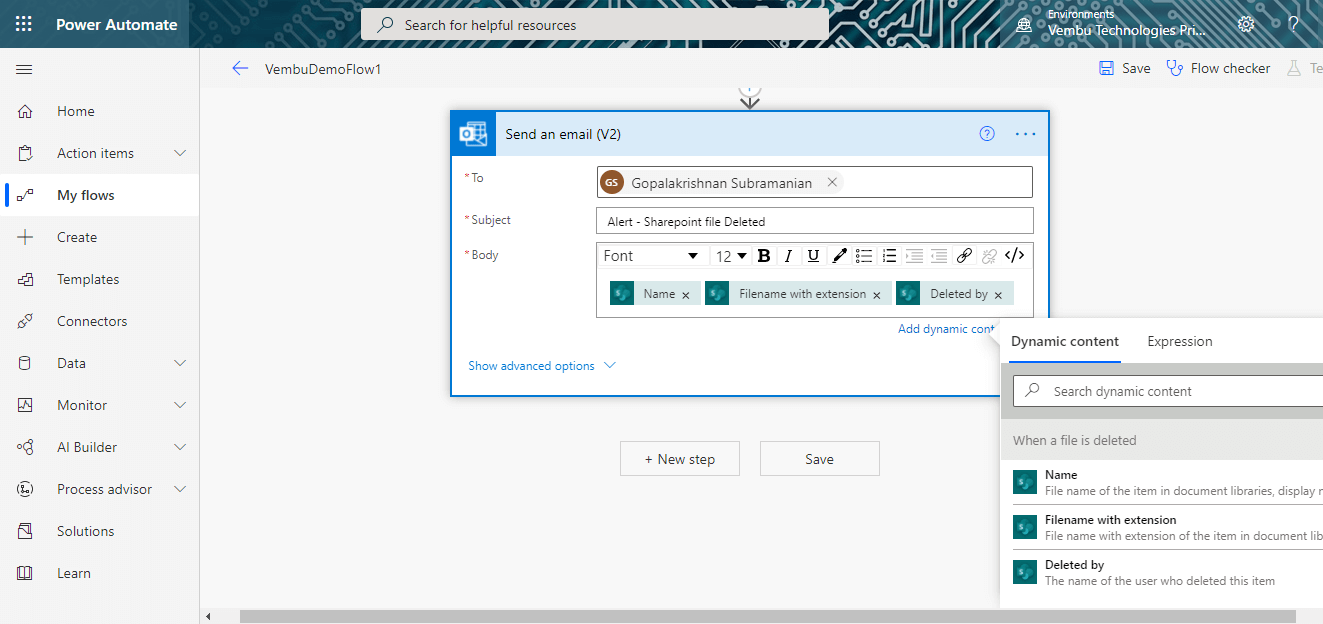Open the font color pen tool

(839, 256)
